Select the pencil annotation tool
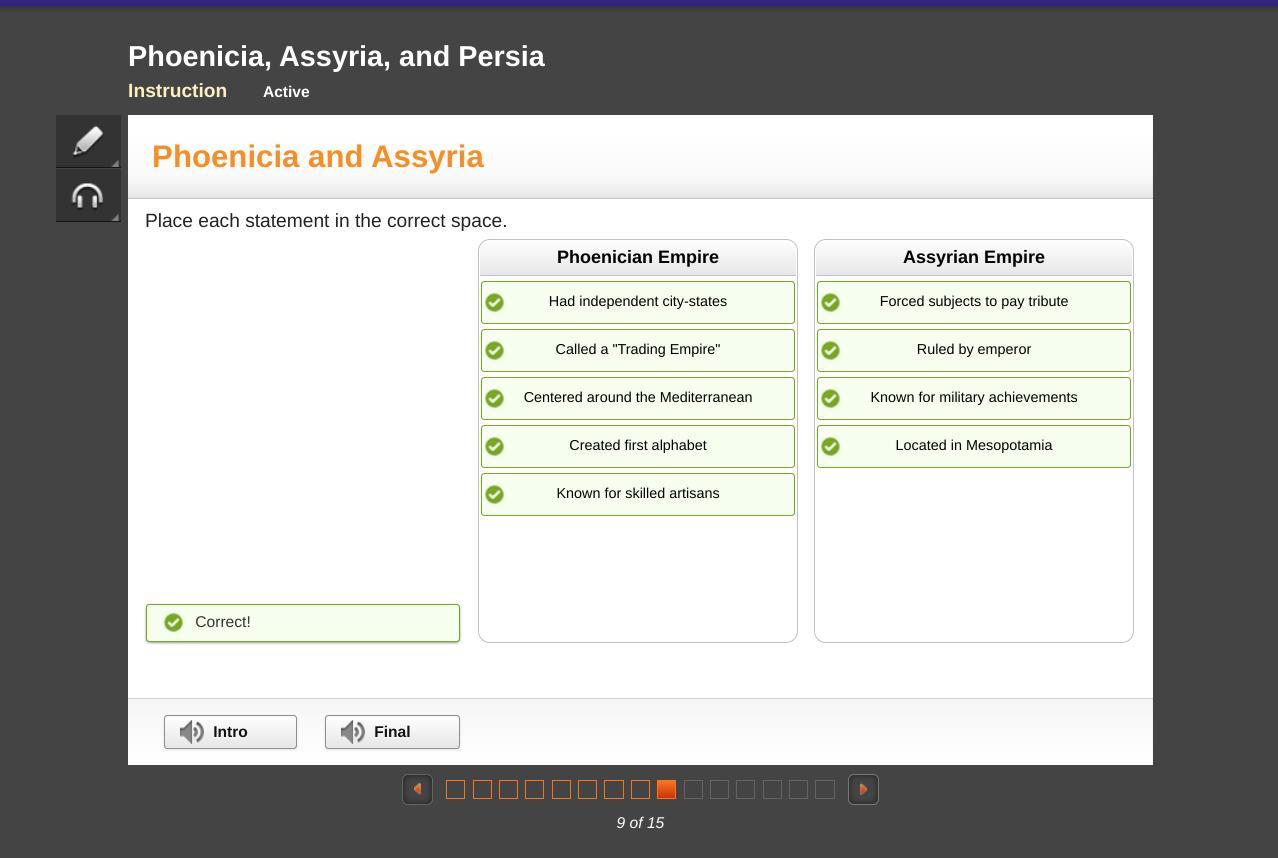This screenshot has height=858, width=1278. click(88, 141)
